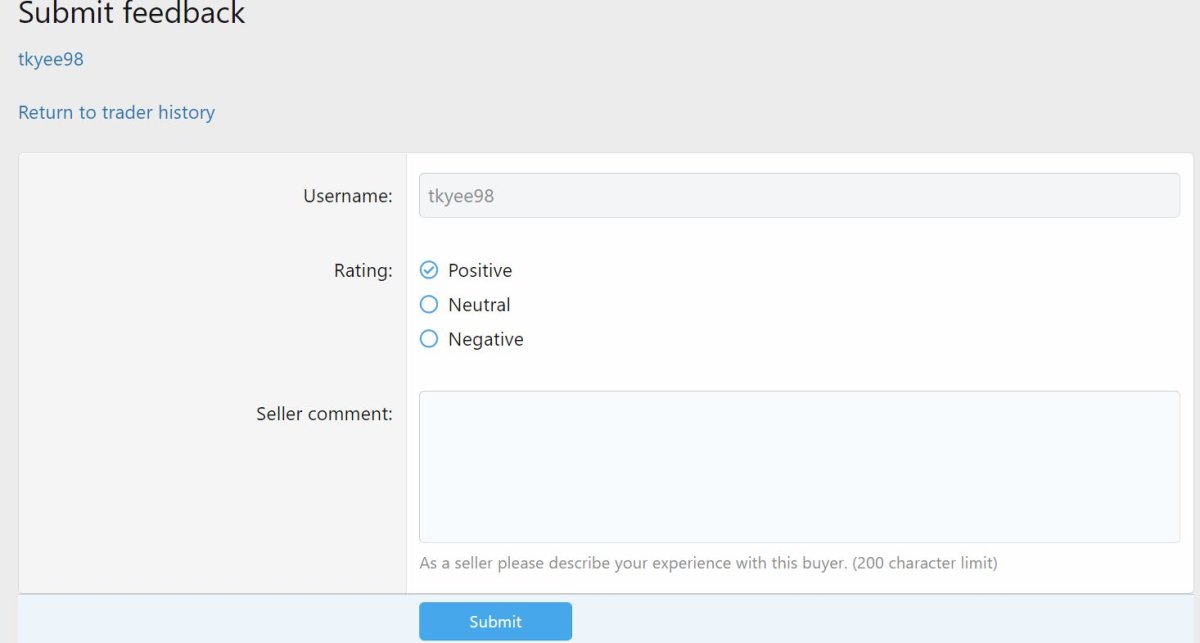Click the 200 character limit hint text
1200x643 pixels.
(x=708, y=563)
